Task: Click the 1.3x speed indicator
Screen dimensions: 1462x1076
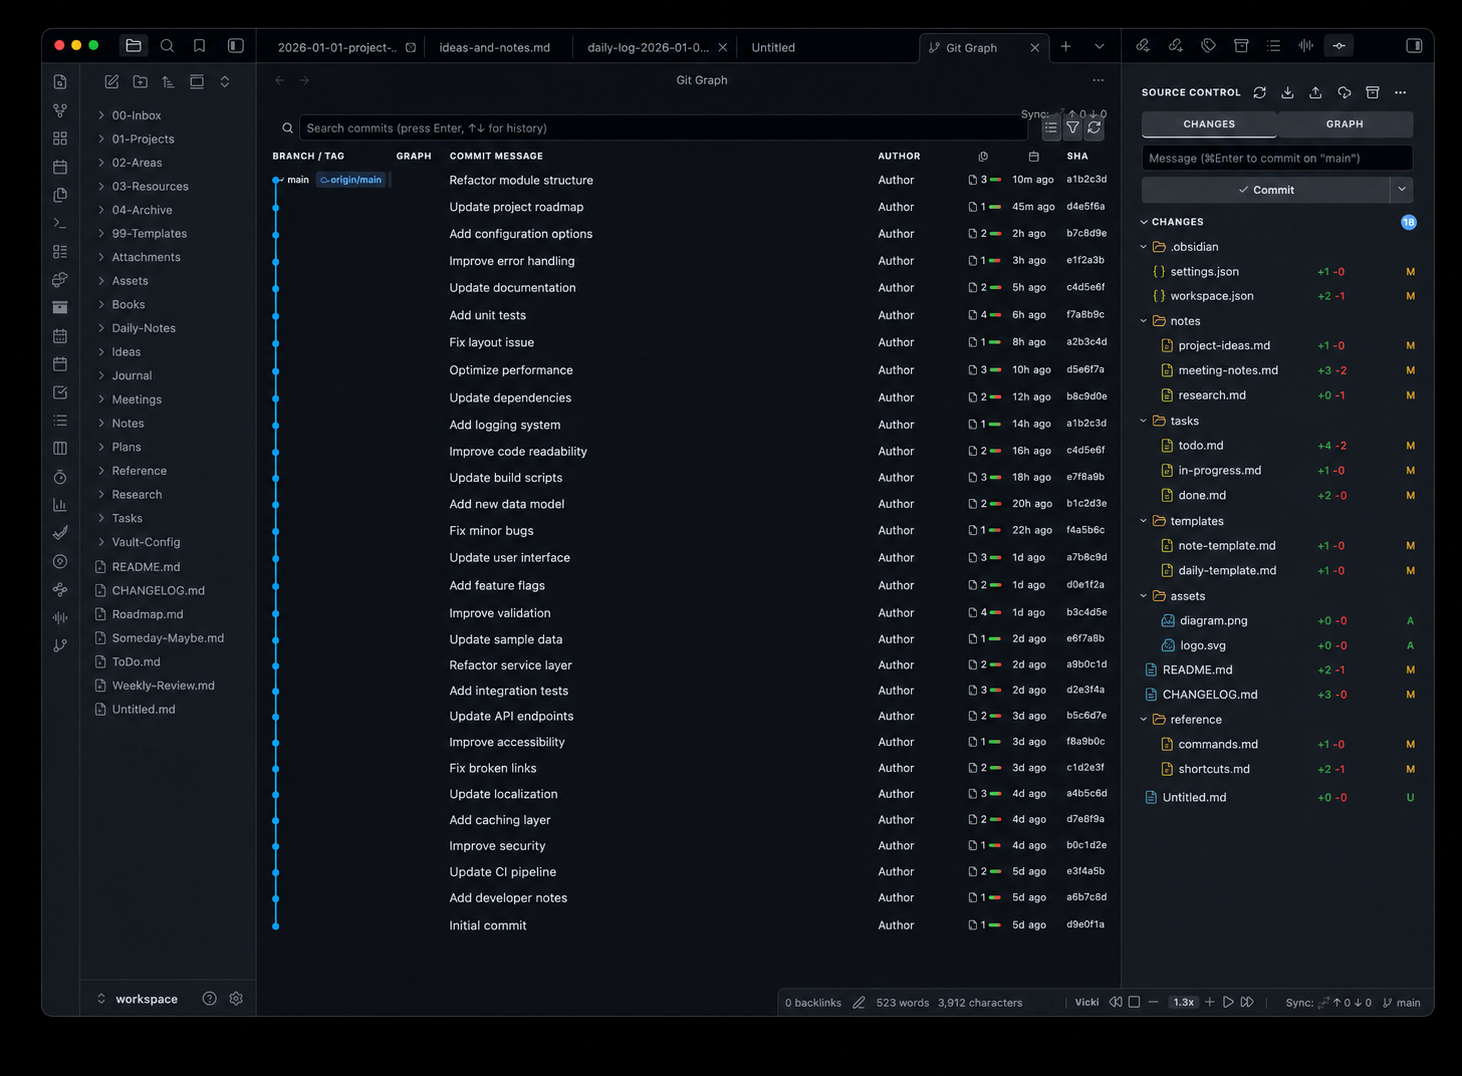Action: coord(1183,1002)
